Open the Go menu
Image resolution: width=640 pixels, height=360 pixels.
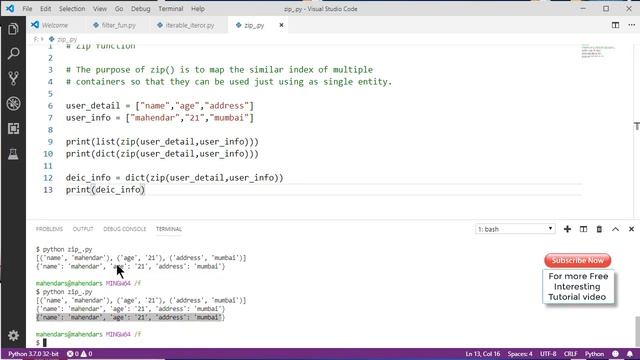(119, 9)
